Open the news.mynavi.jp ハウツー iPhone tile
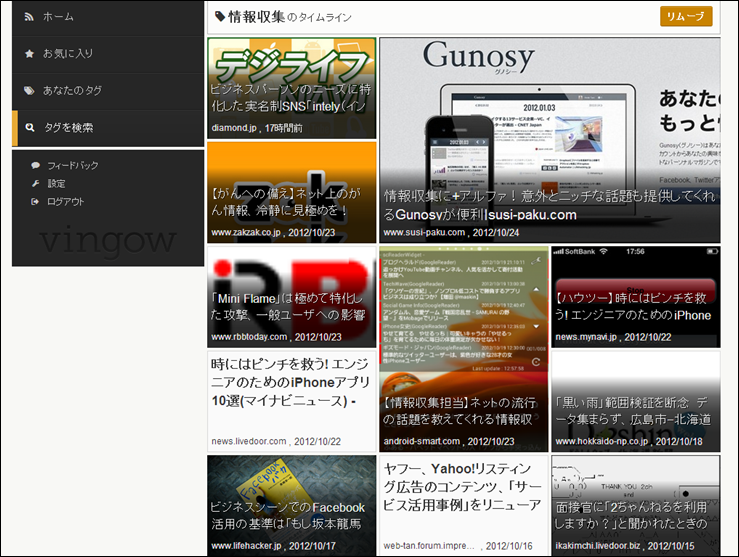Image resolution: width=739 pixels, height=557 pixels. point(636,297)
